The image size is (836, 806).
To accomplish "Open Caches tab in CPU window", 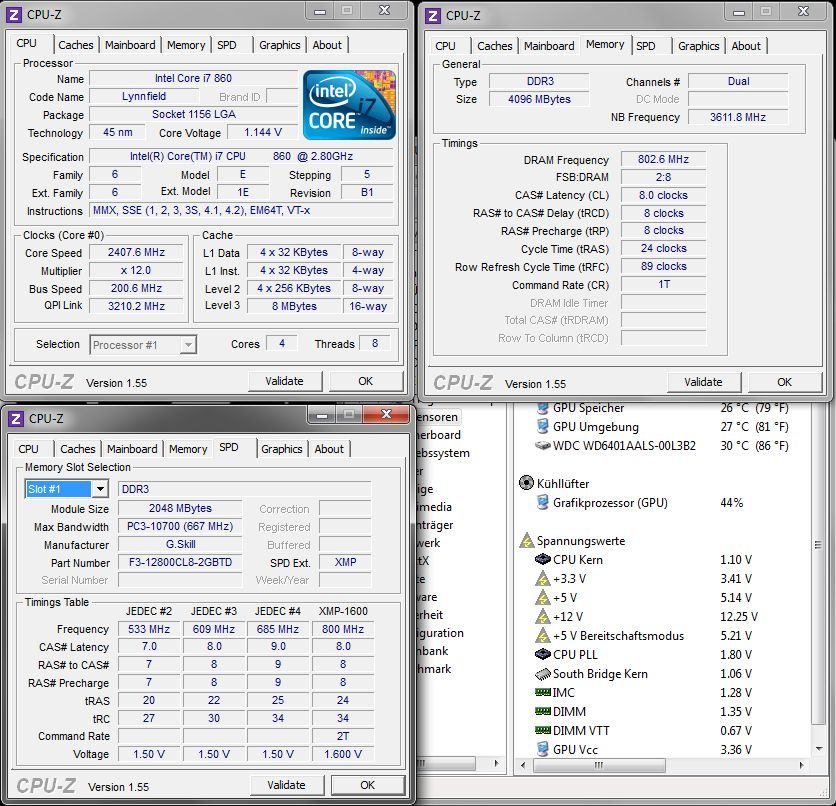I will coord(76,45).
